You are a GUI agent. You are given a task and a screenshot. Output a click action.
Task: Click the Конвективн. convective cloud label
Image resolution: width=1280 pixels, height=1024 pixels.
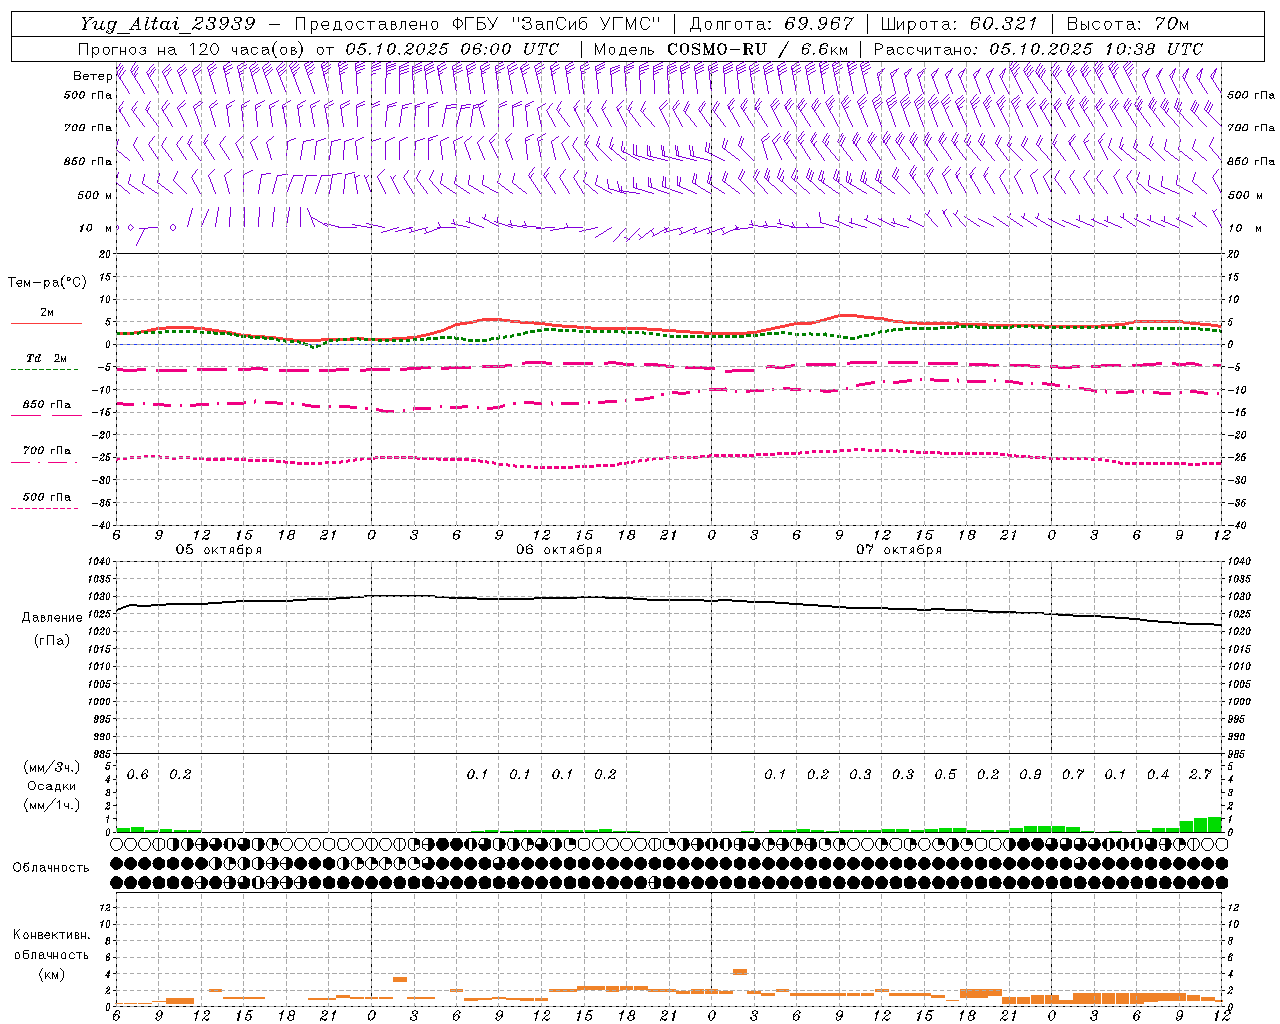[x=51, y=935]
